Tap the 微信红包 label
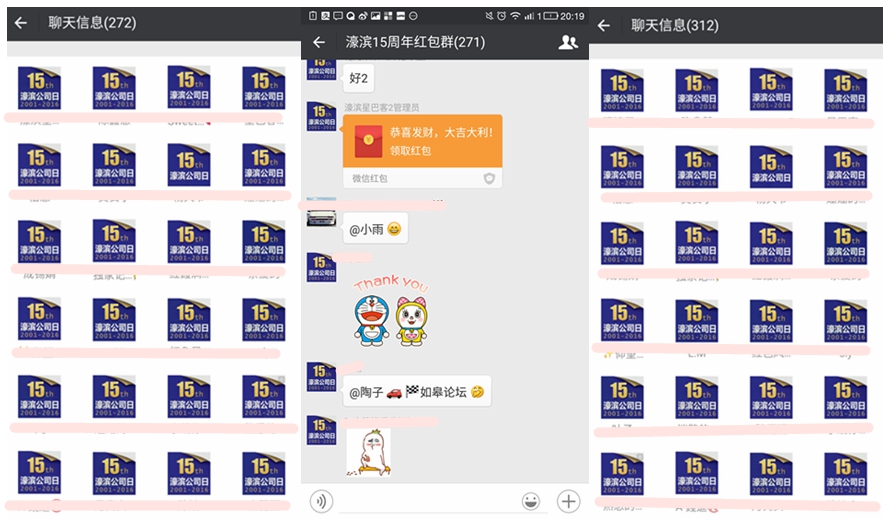This screenshot has height=526, width=891. 370,178
